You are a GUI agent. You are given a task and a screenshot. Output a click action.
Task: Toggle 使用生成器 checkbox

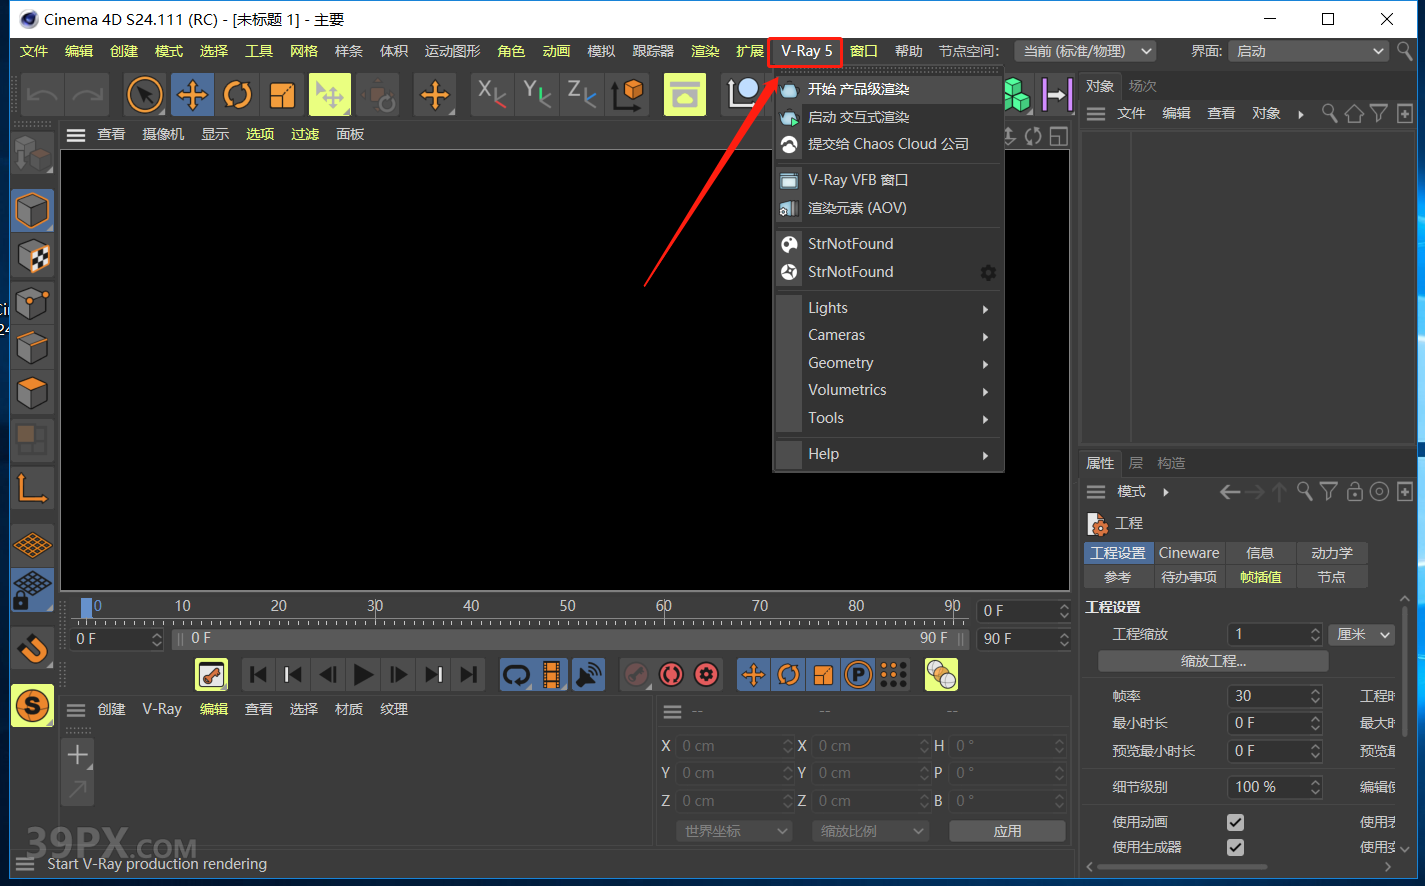point(1236,847)
